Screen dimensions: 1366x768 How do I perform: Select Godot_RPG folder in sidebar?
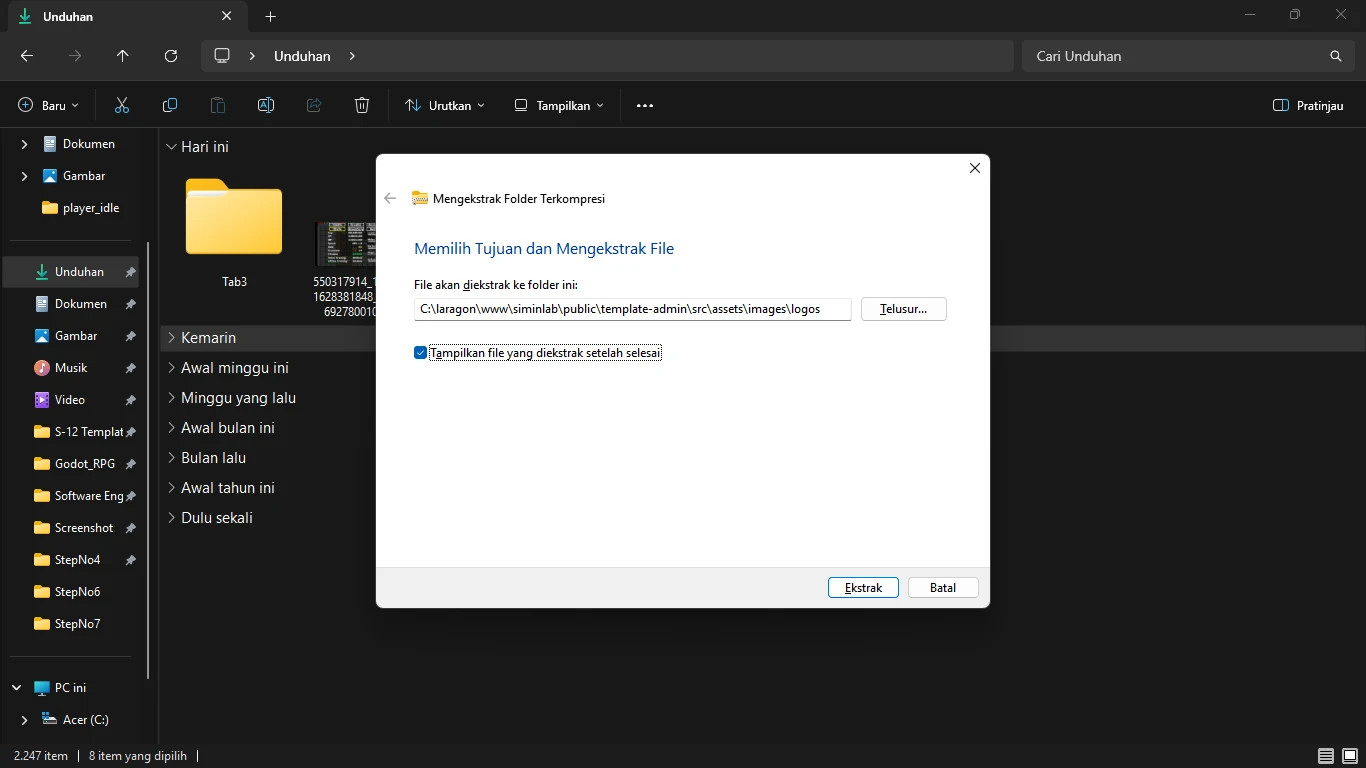click(85, 464)
